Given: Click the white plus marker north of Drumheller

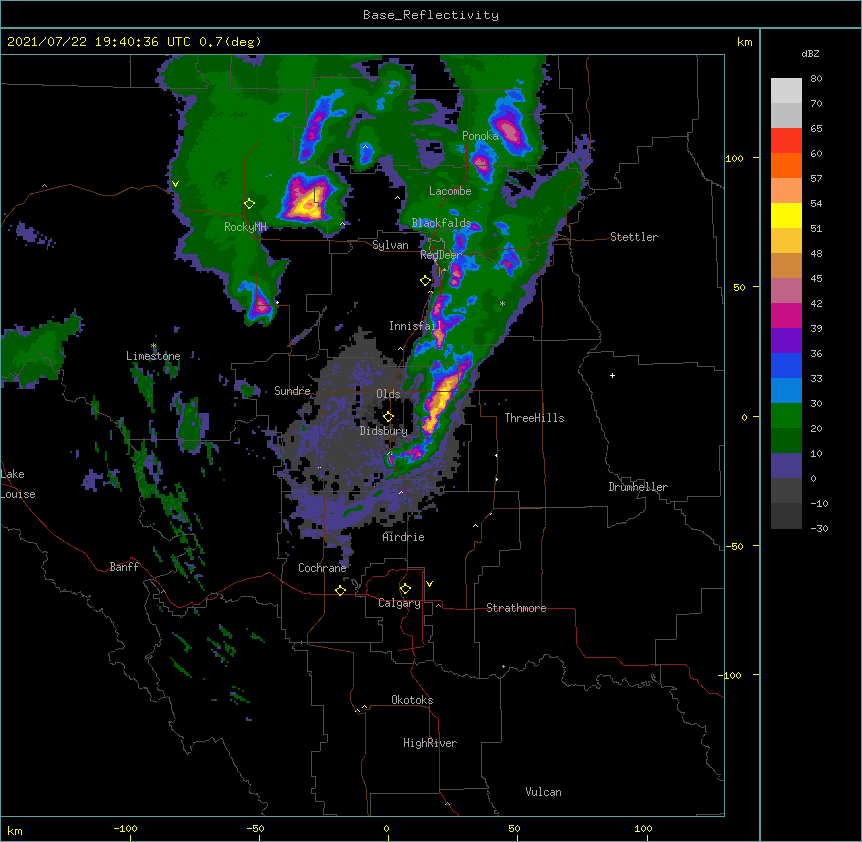Looking at the screenshot, I should (612, 375).
